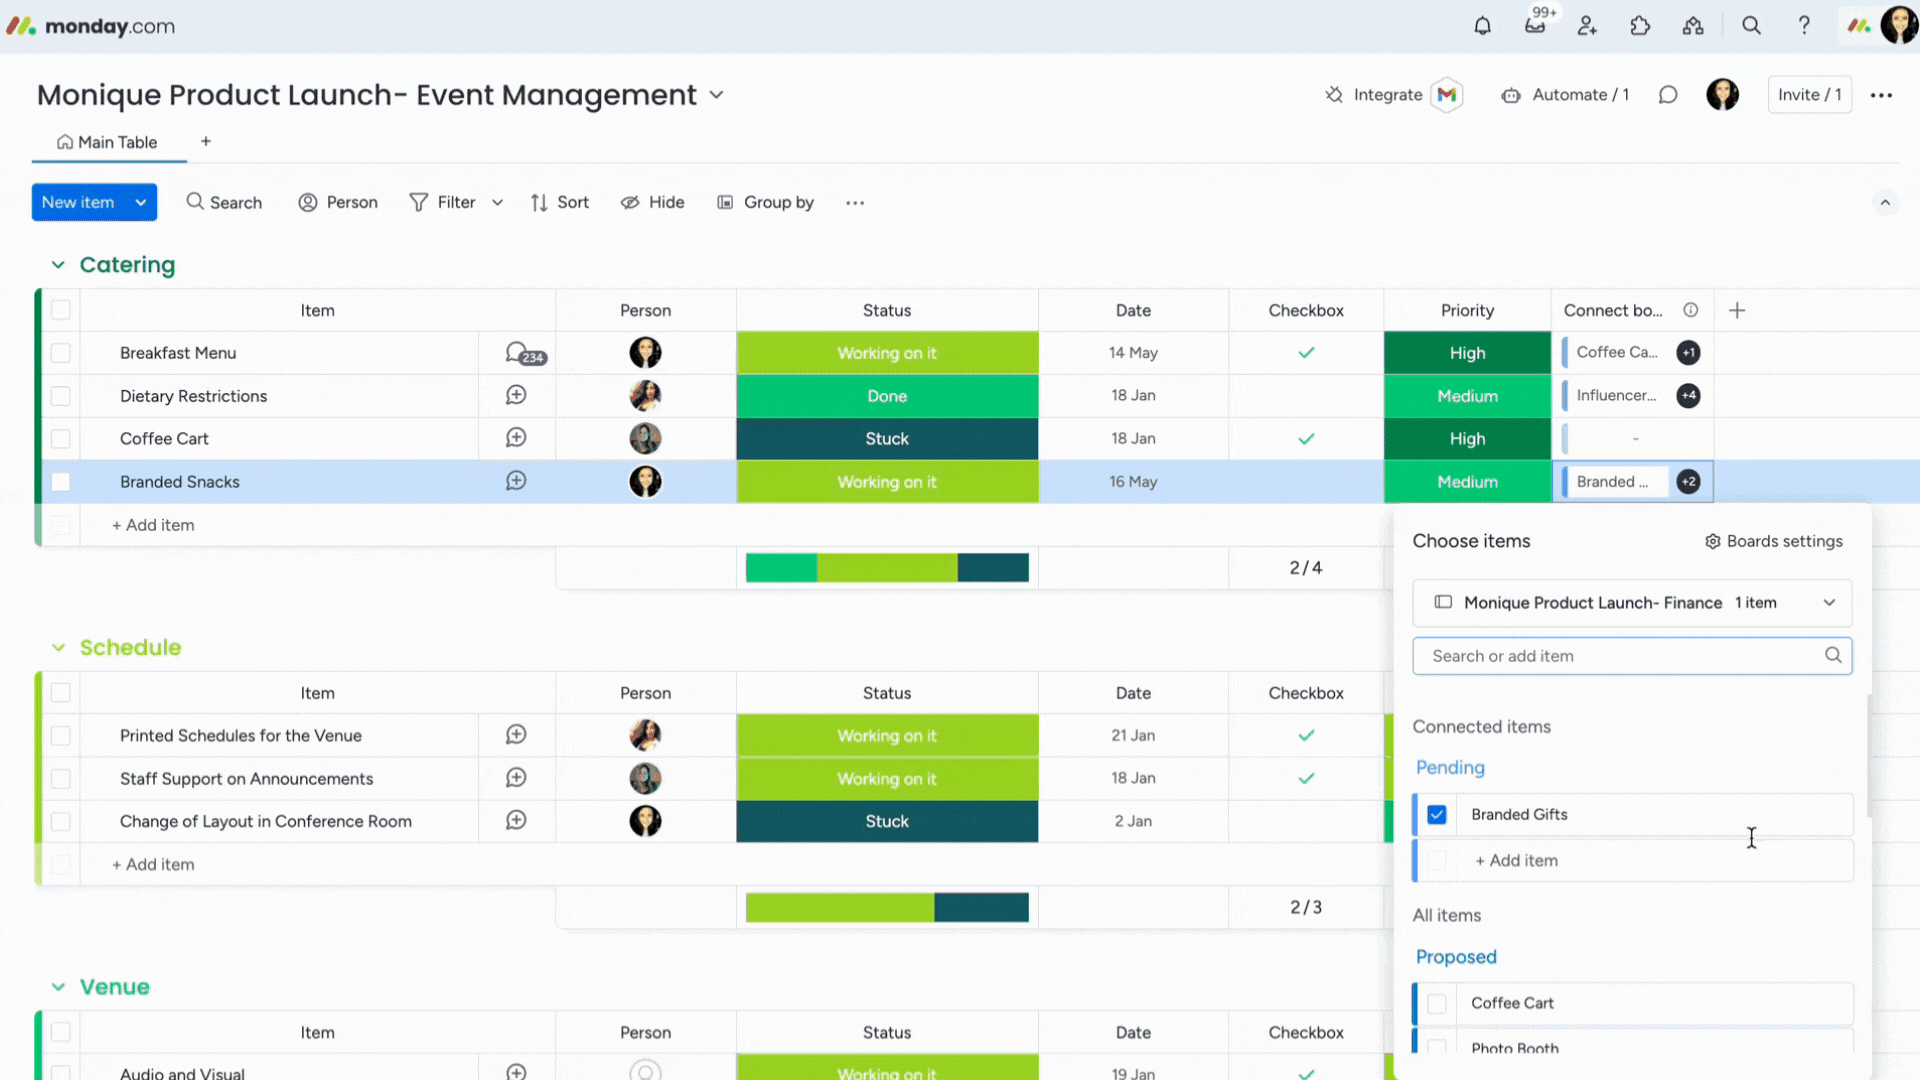Select the Printed Schedules row checkbox
The height and width of the screenshot is (1080, 1920).
pos(61,736)
